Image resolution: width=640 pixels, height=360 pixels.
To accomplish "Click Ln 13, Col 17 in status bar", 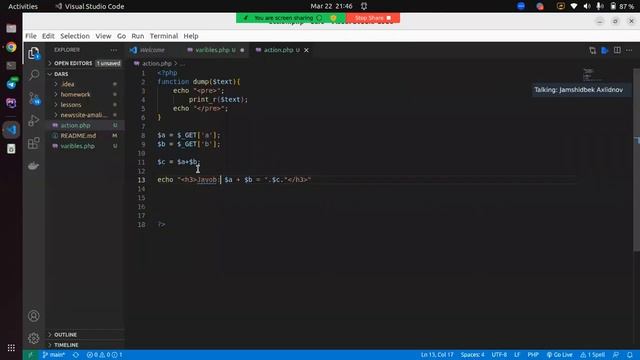I will [437, 355].
